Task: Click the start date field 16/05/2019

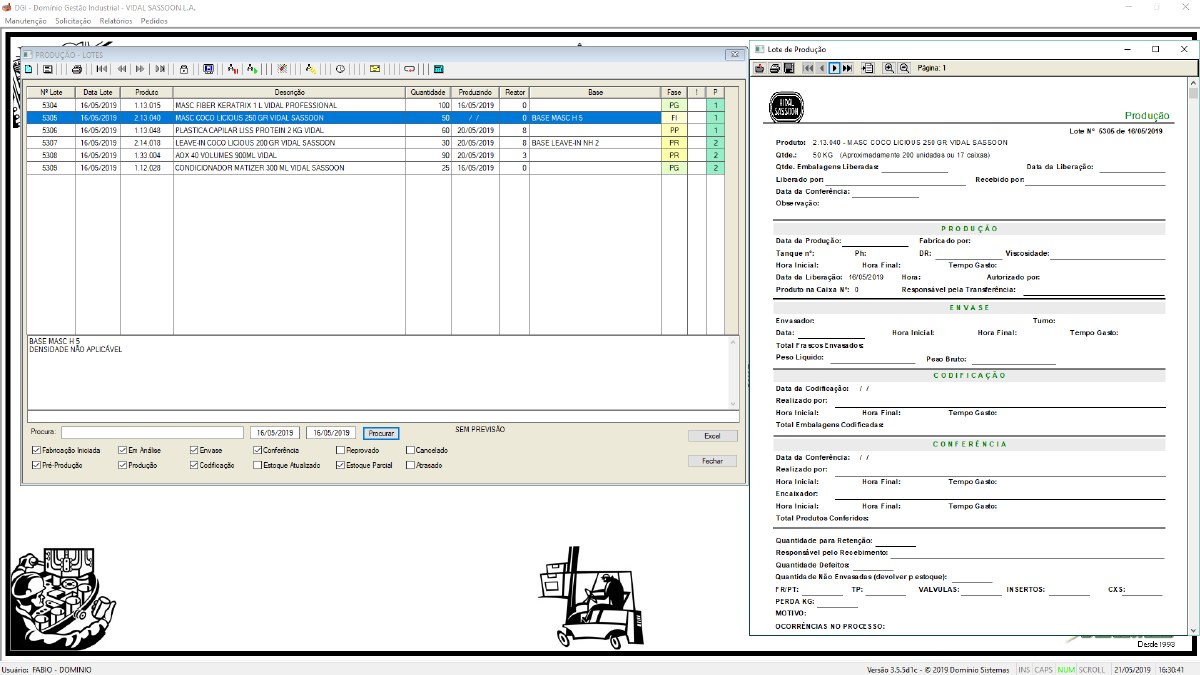Action: point(275,433)
